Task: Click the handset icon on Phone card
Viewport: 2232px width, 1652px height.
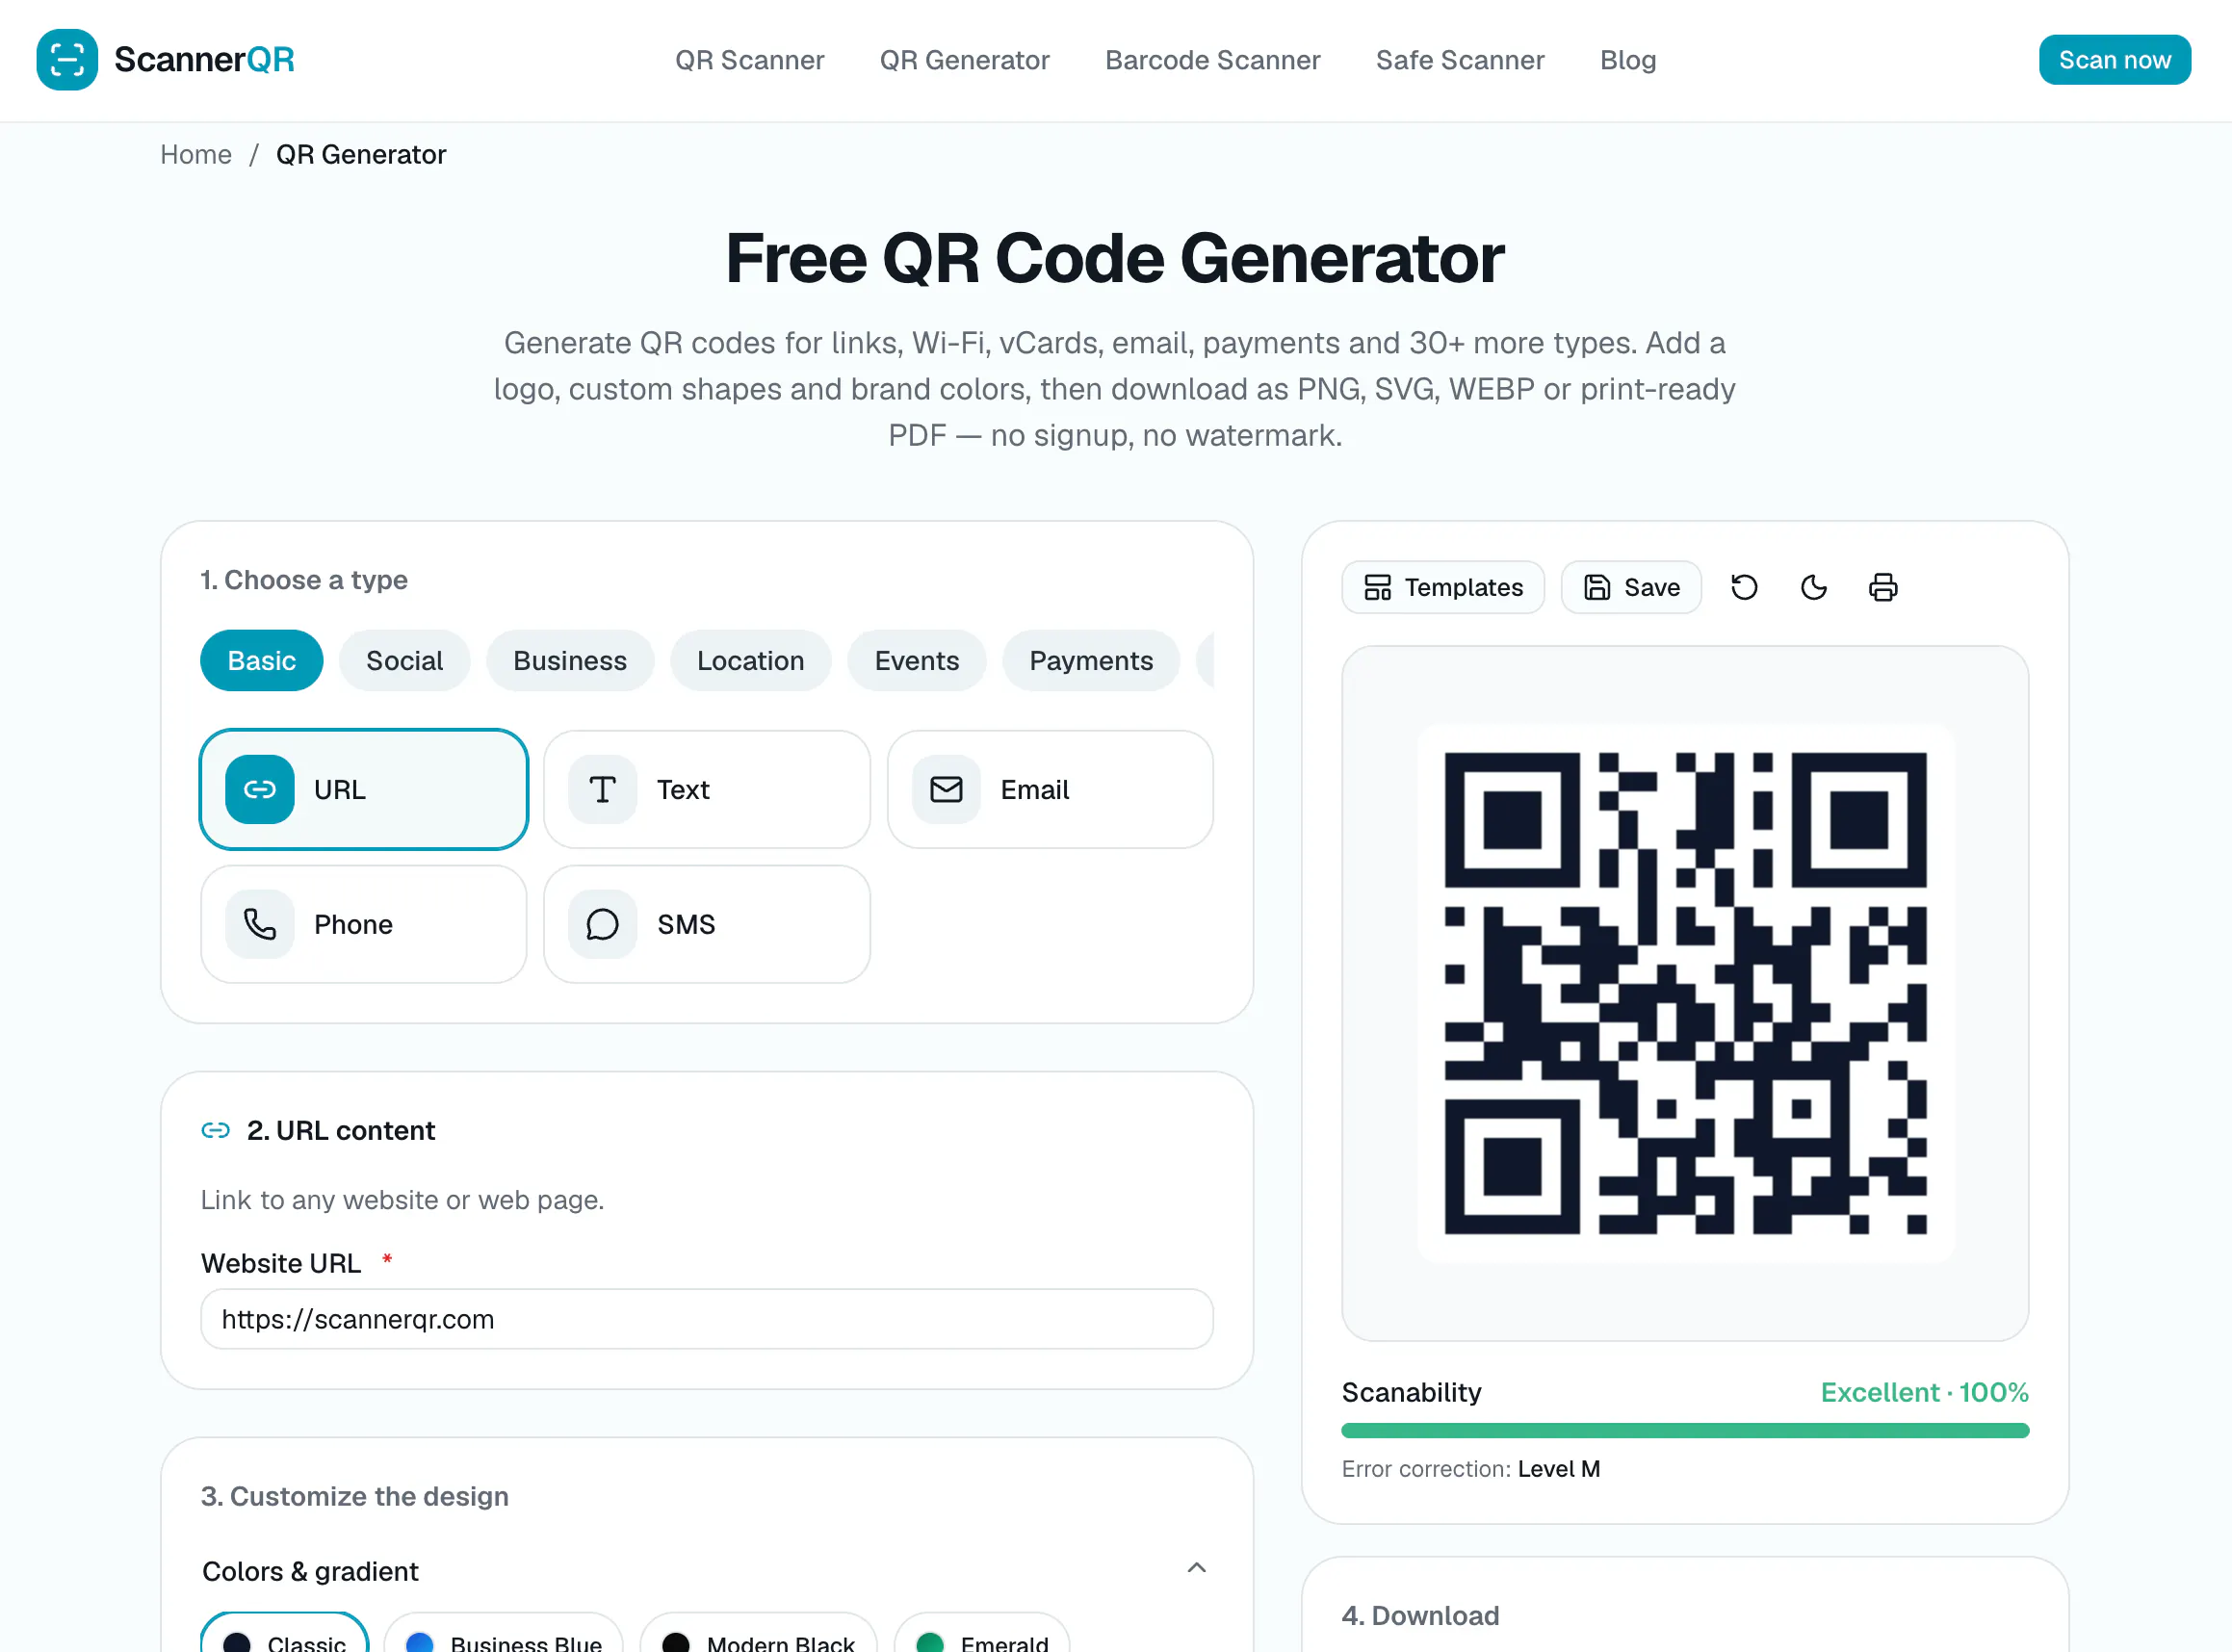Action: [260, 924]
